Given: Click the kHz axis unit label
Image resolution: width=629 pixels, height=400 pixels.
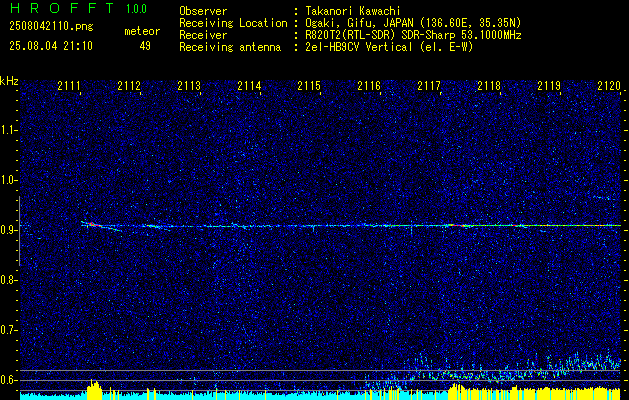Looking at the screenshot, I should [9, 81].
